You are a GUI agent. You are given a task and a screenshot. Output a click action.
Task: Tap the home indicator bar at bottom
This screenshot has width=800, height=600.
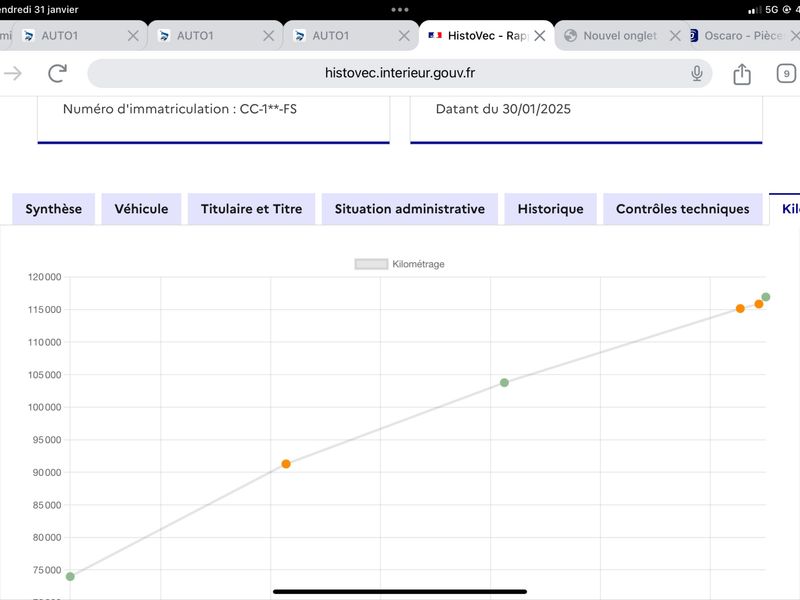[x=399, y=592]
